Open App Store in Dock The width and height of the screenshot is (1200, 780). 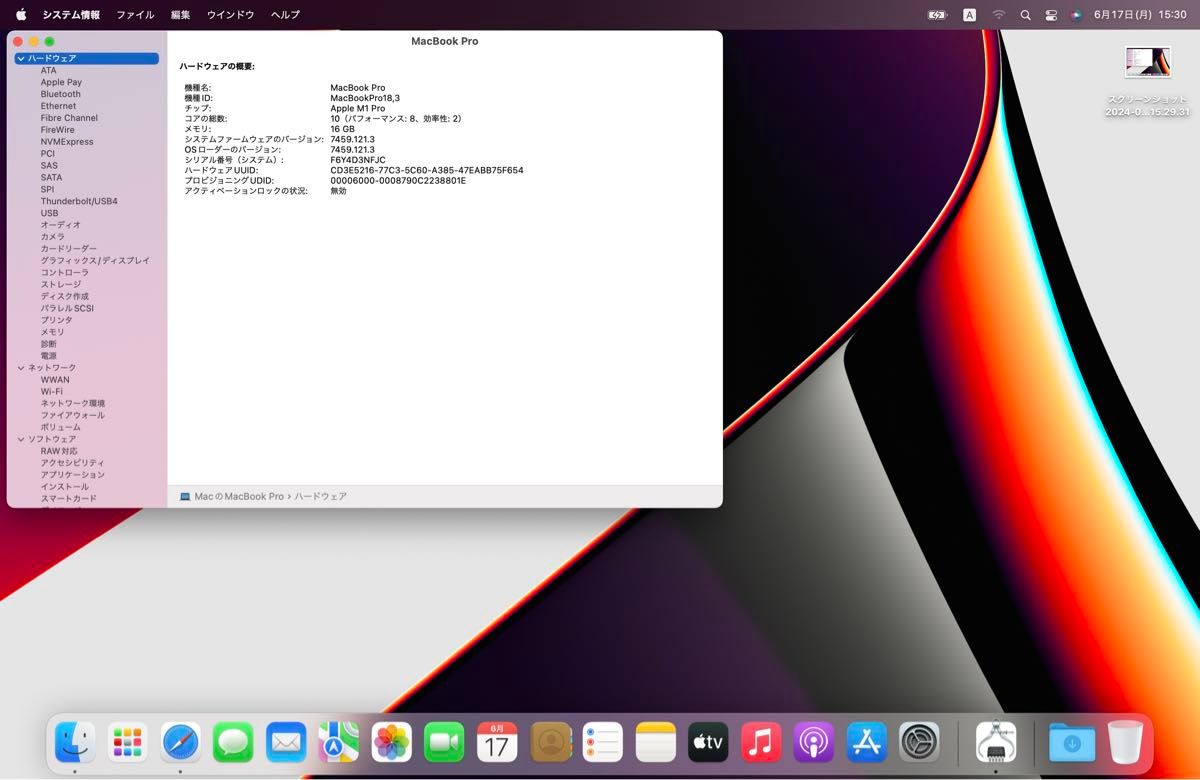pos(867,742)
